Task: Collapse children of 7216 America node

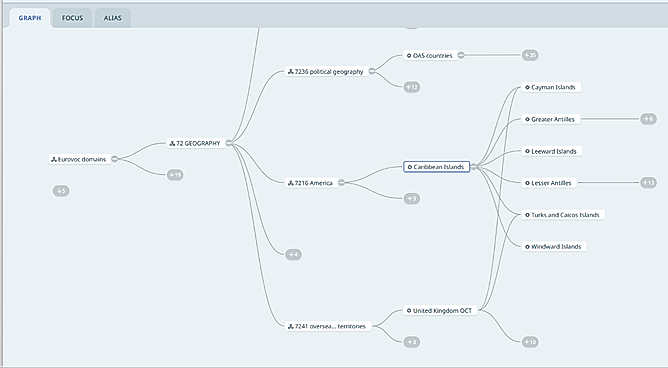Action: (x=341, y=183)
